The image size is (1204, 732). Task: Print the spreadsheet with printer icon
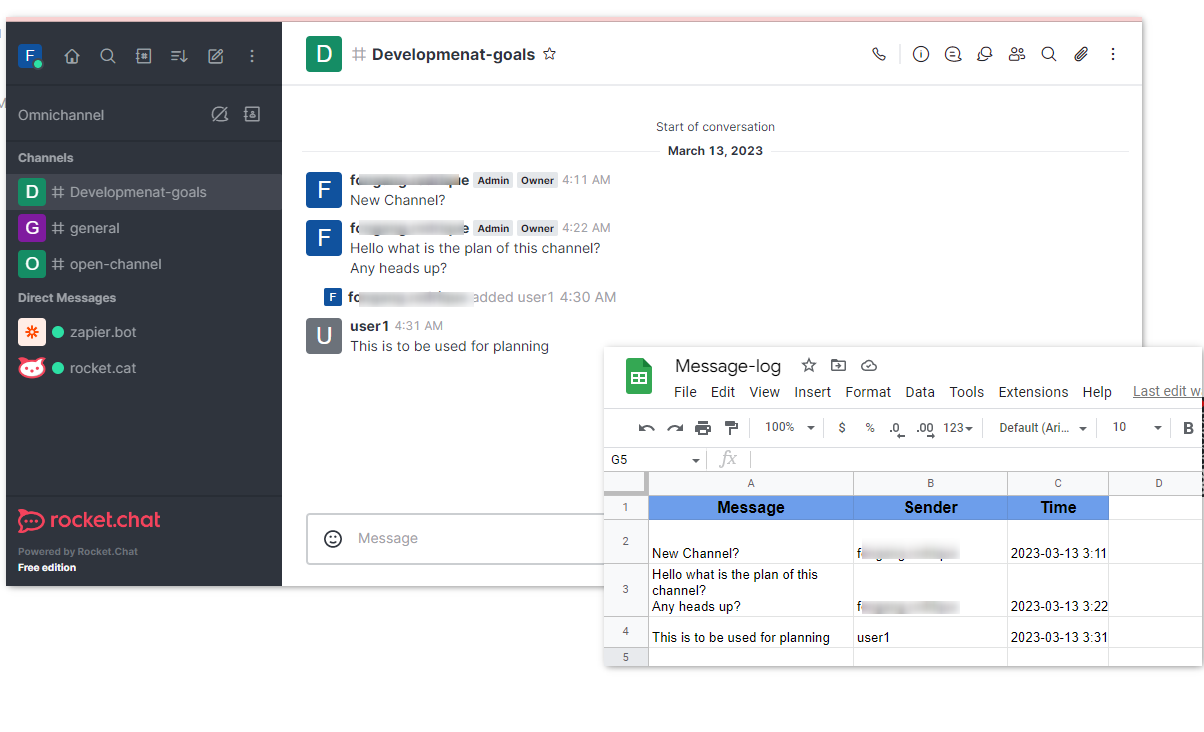coord(703,428)
